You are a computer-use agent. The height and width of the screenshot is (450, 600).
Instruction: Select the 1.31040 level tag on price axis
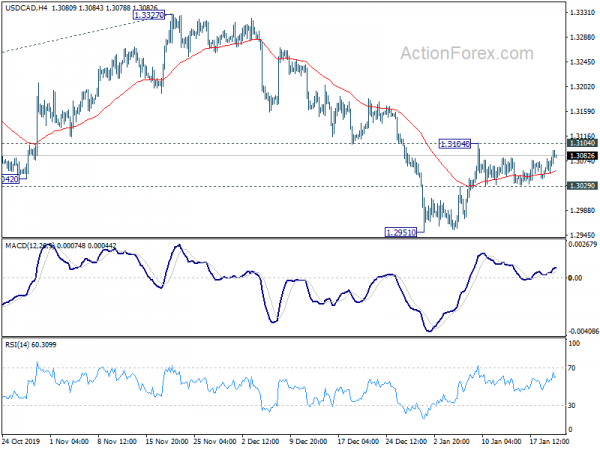tap(581, 143)
